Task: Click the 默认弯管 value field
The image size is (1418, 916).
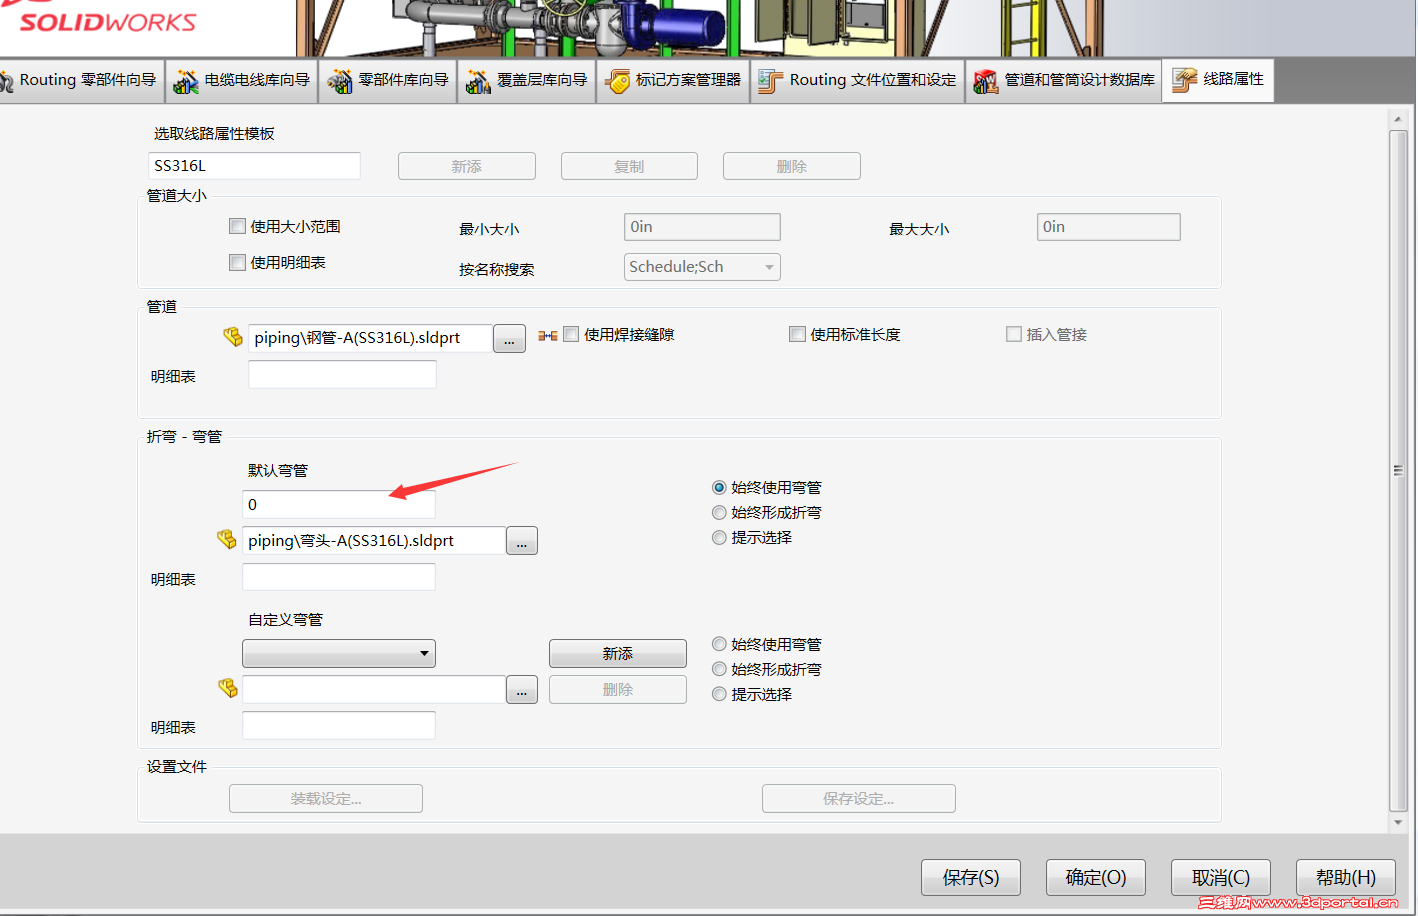Action: (339, 504)
